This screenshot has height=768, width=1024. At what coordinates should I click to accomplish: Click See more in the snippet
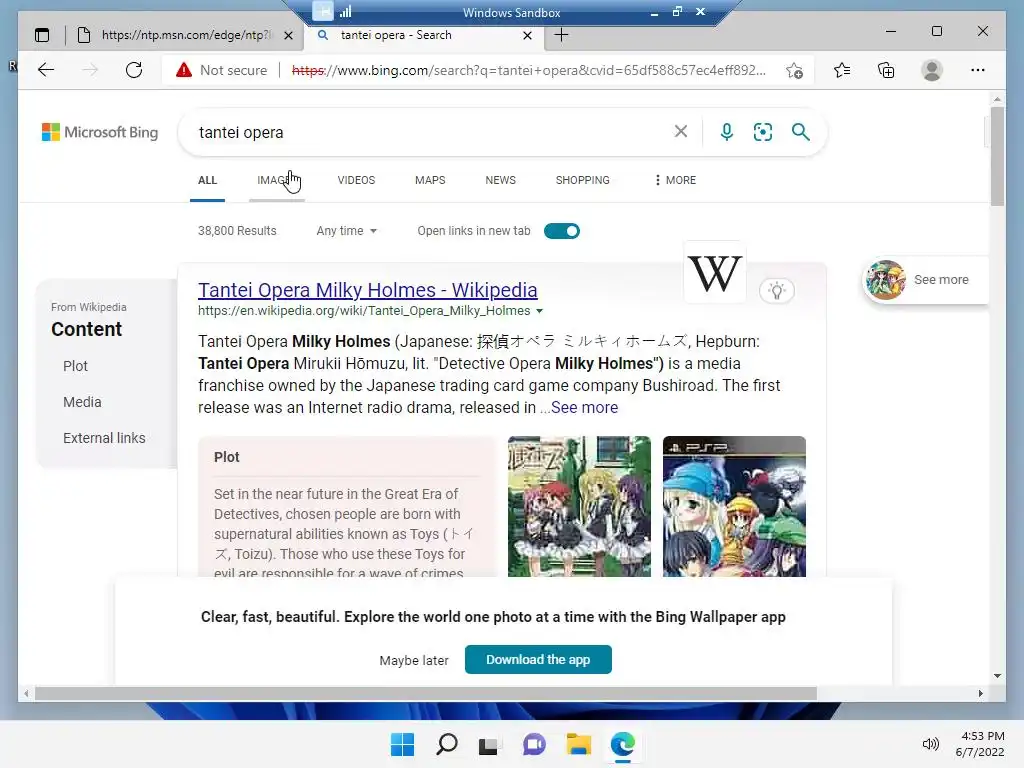pos(584,408)
